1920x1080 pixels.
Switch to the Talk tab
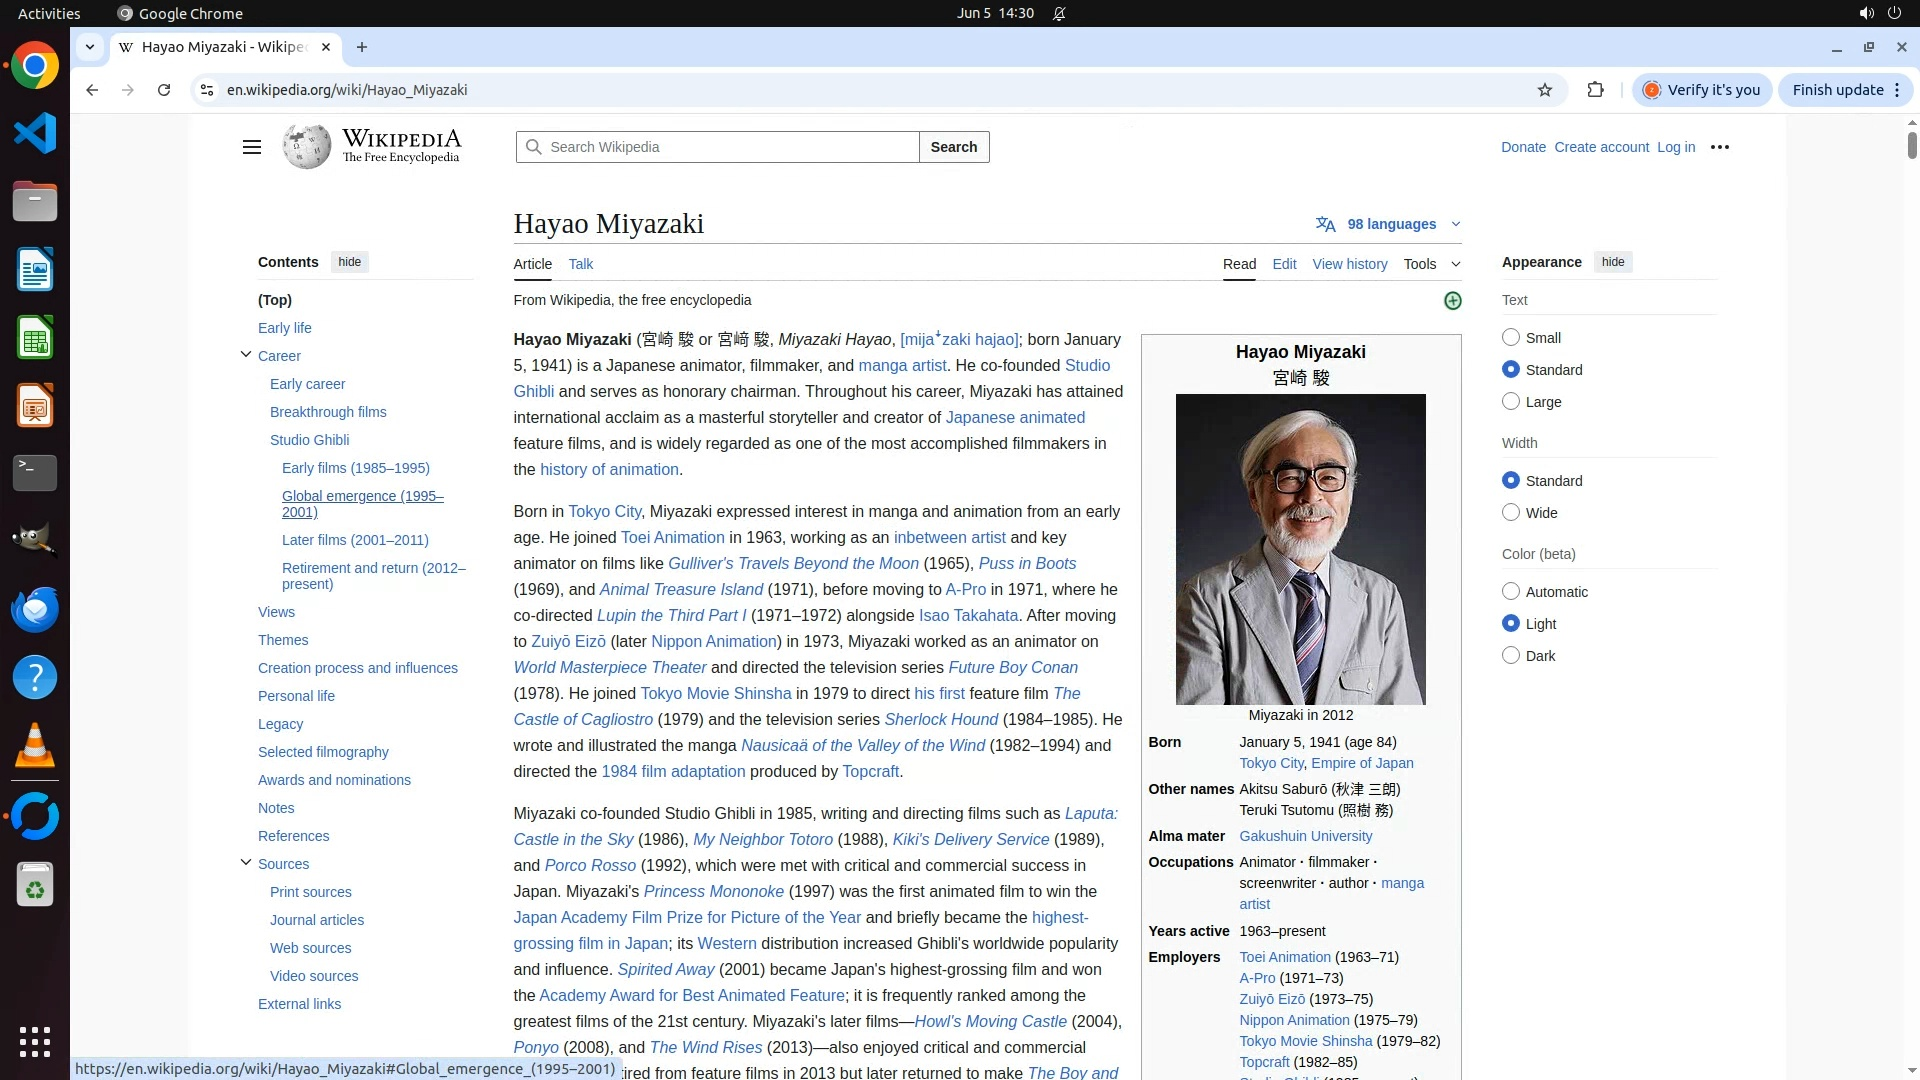[580, 264]
